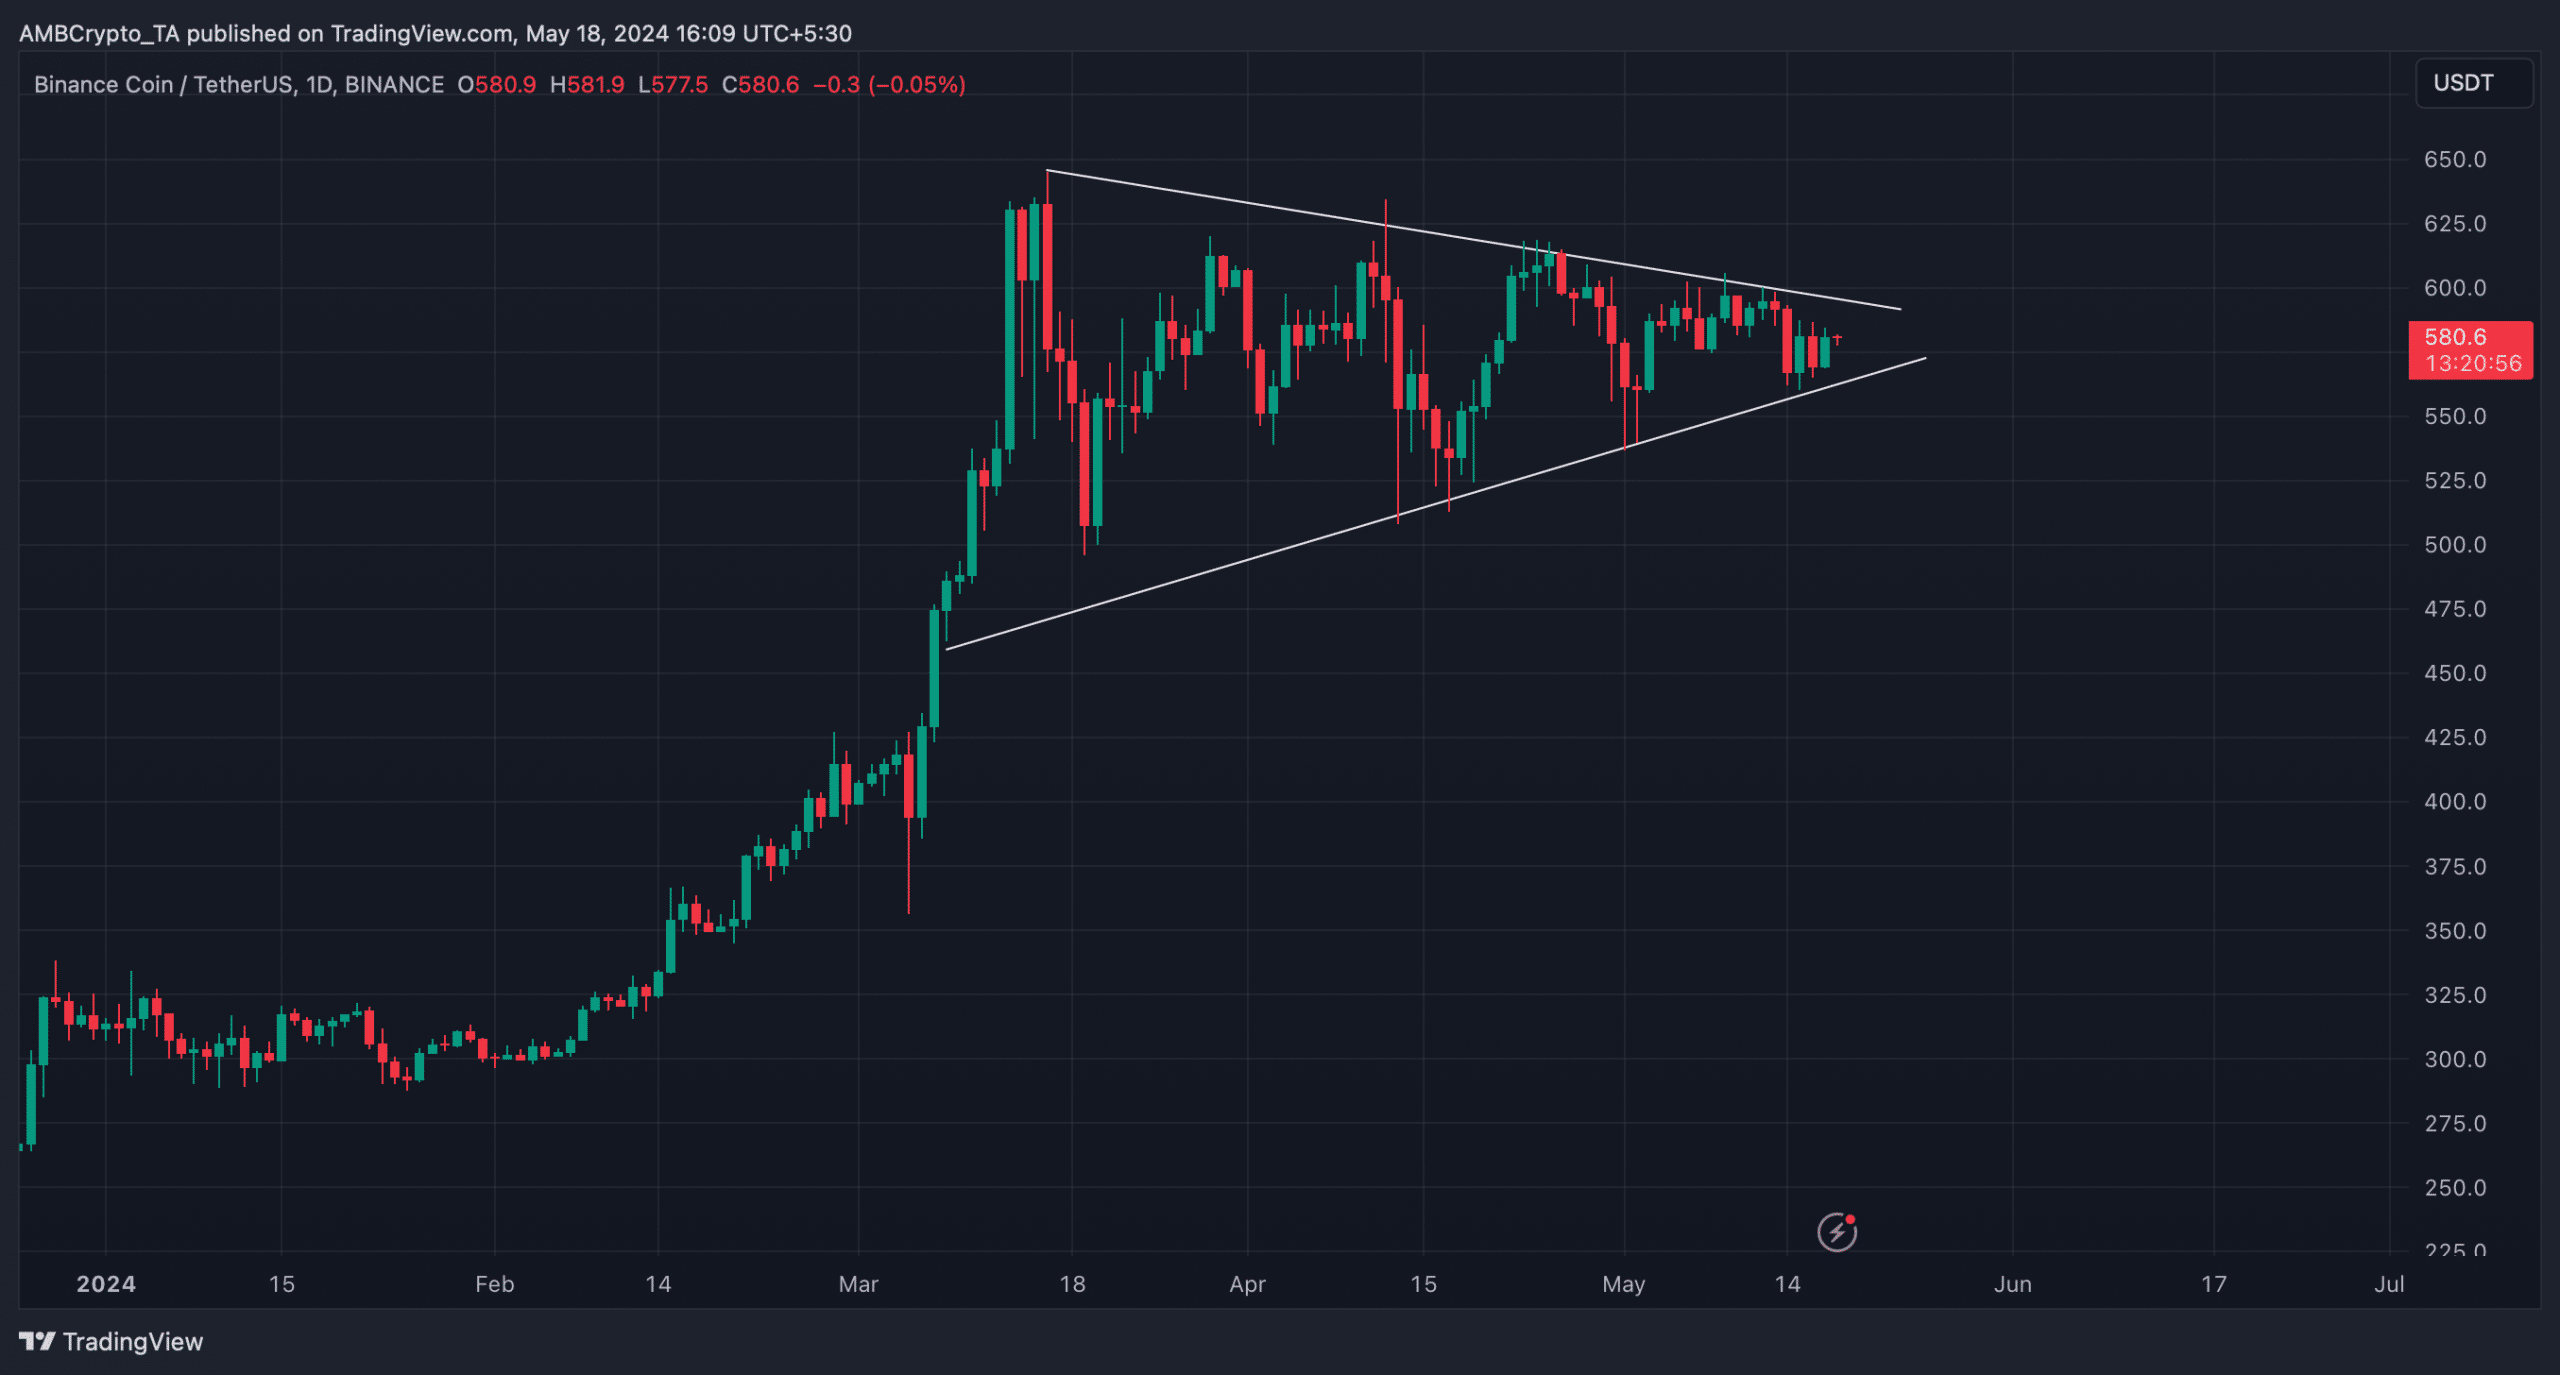Click the 13:20:56 candle countdown timer
The height and width of the screenshot is (1375, 2560).
pos(2473,364)
